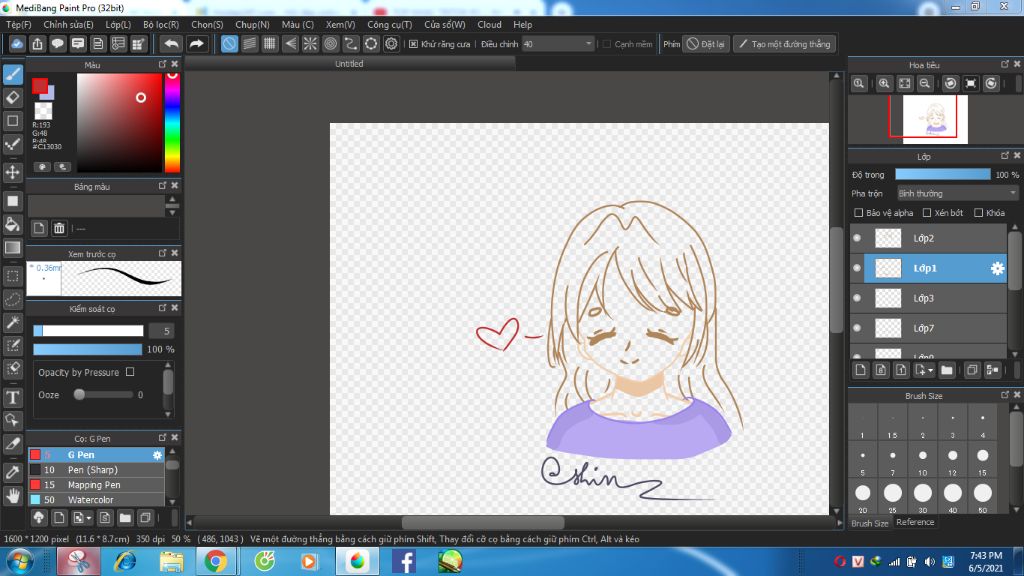Select the Brush tool in left toolbar

pyautogui.click(x=13, y=74)
